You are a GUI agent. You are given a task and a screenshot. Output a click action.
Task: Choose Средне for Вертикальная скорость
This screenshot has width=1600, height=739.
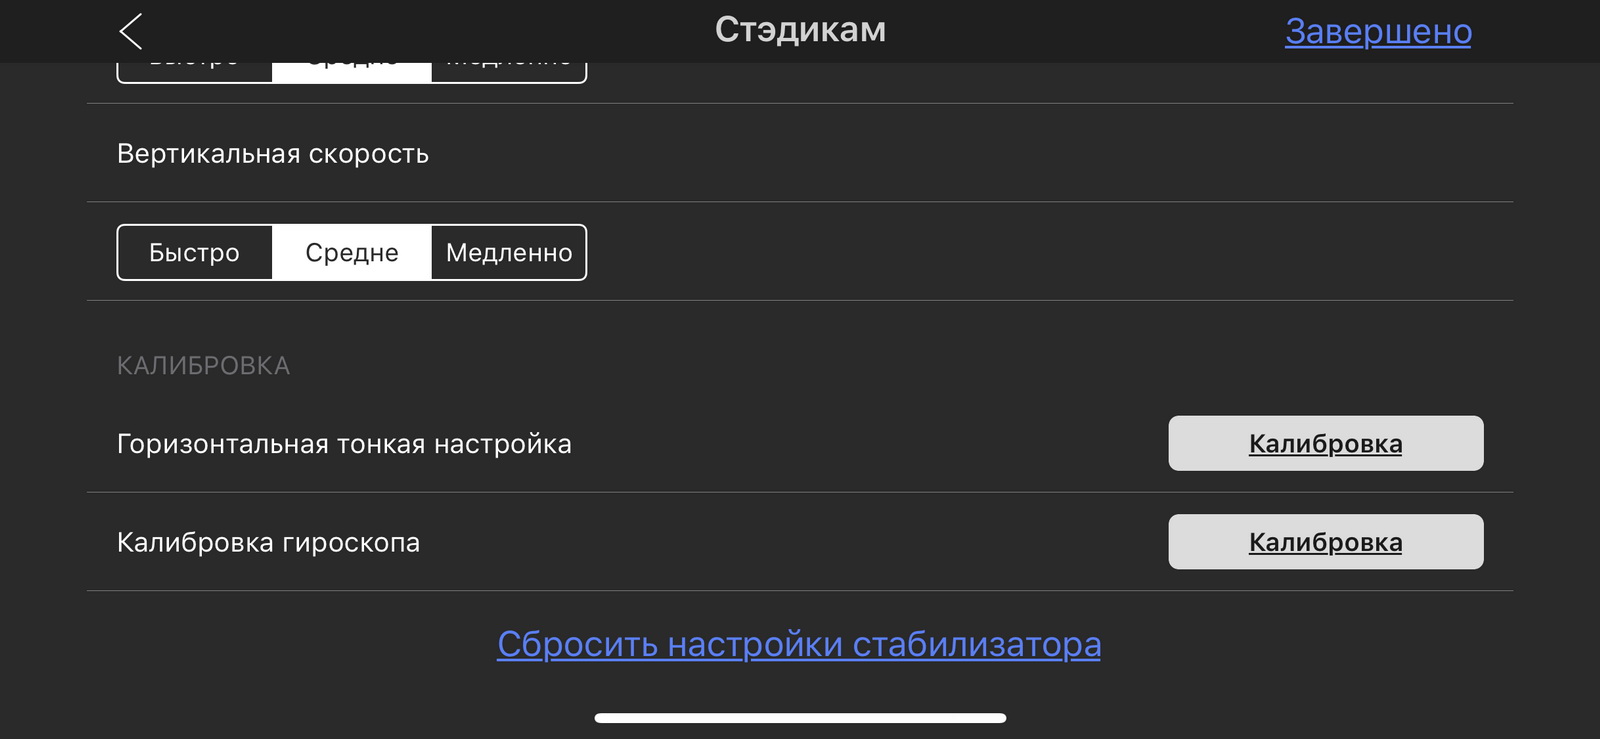pos(351,252)
